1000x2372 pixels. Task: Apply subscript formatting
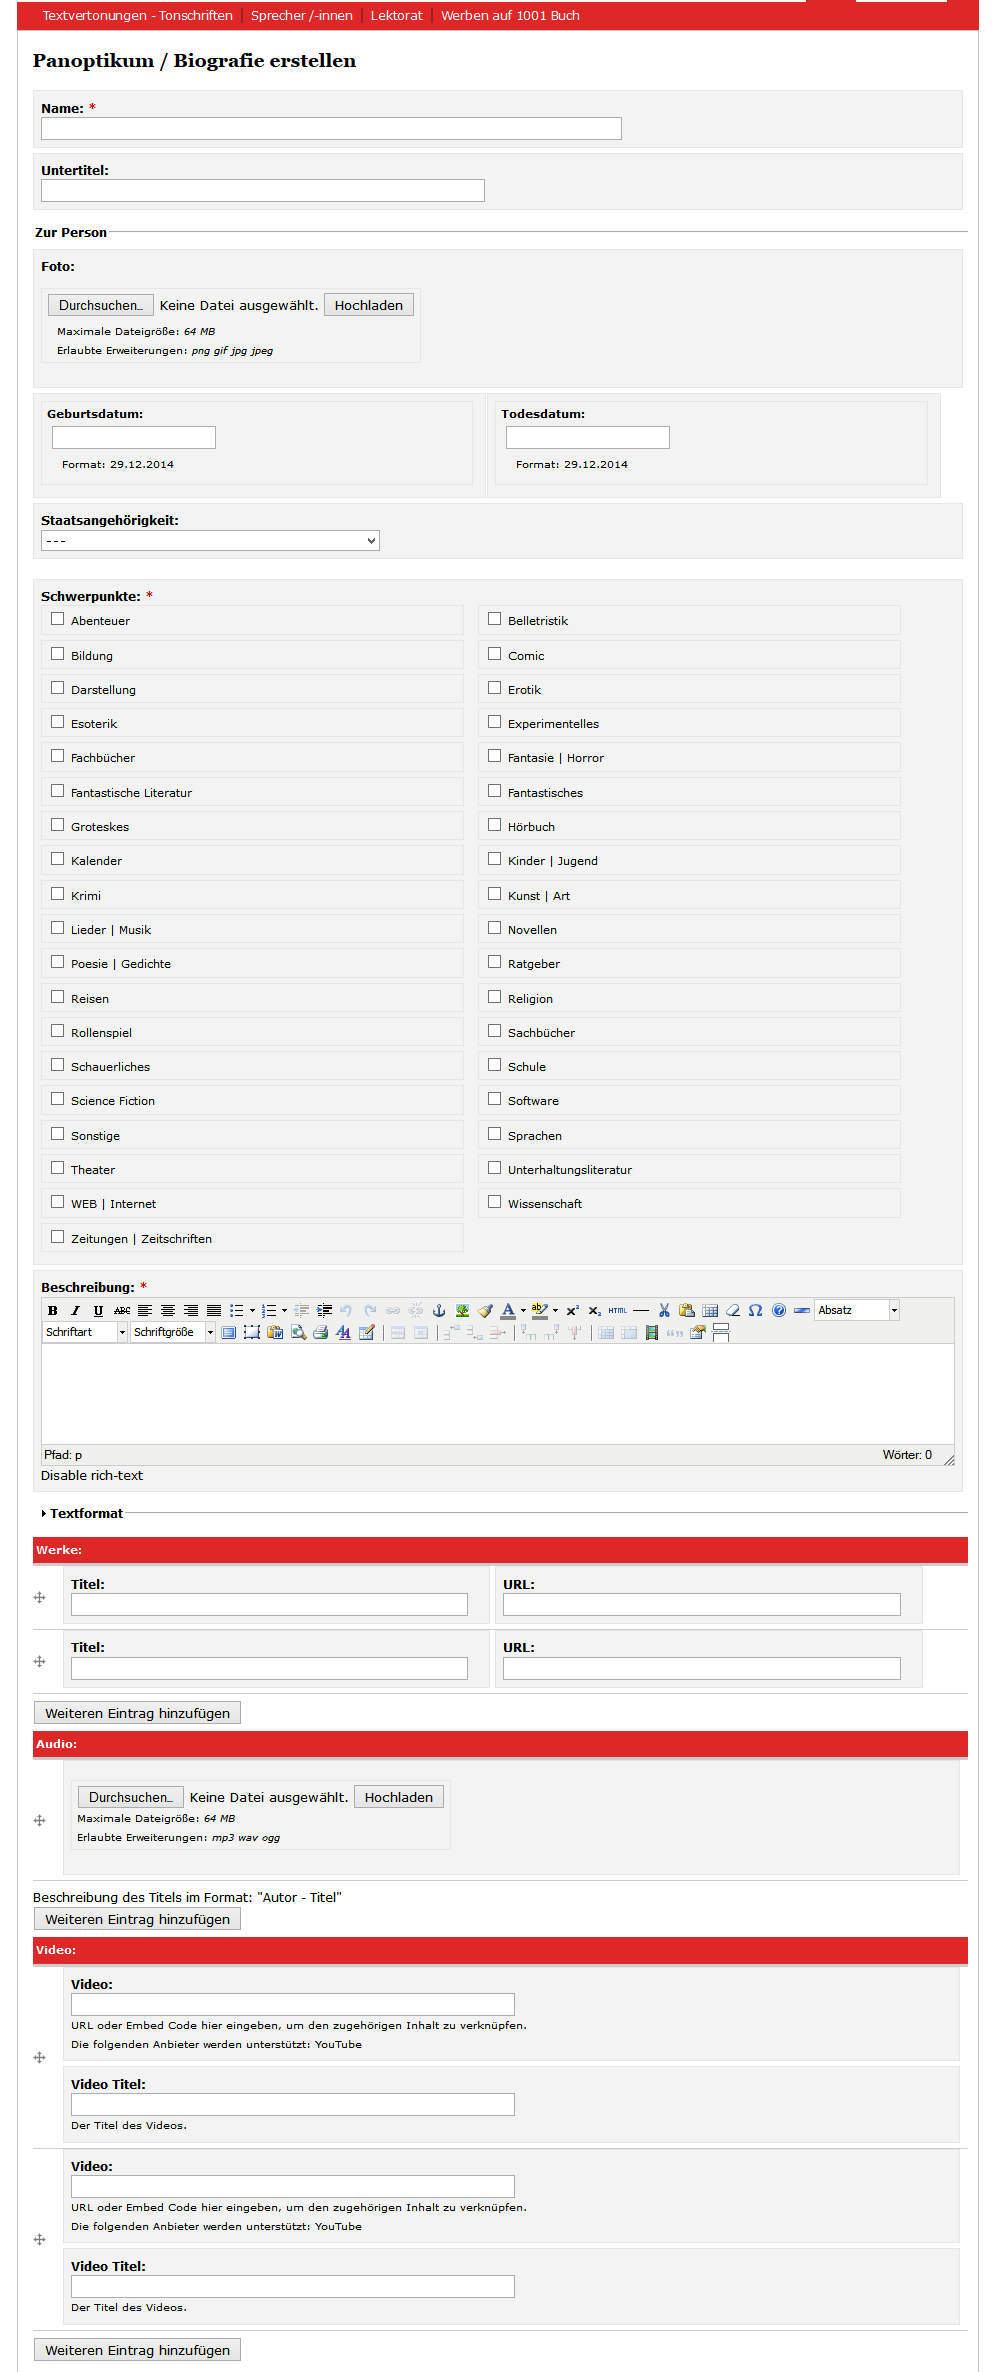pos(594,1310)
